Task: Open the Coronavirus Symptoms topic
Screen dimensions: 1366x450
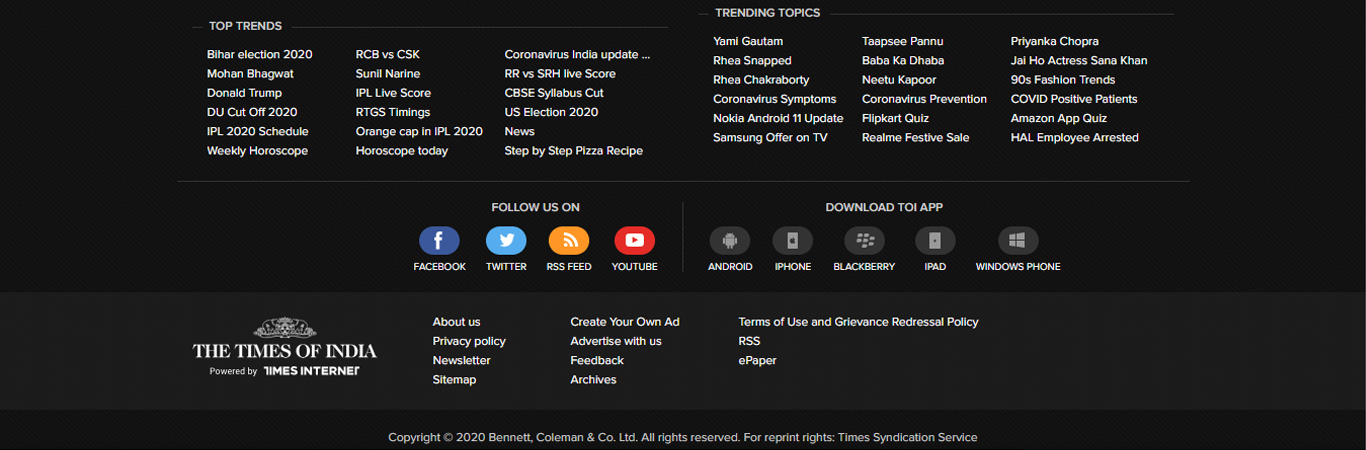Action: 774,99
